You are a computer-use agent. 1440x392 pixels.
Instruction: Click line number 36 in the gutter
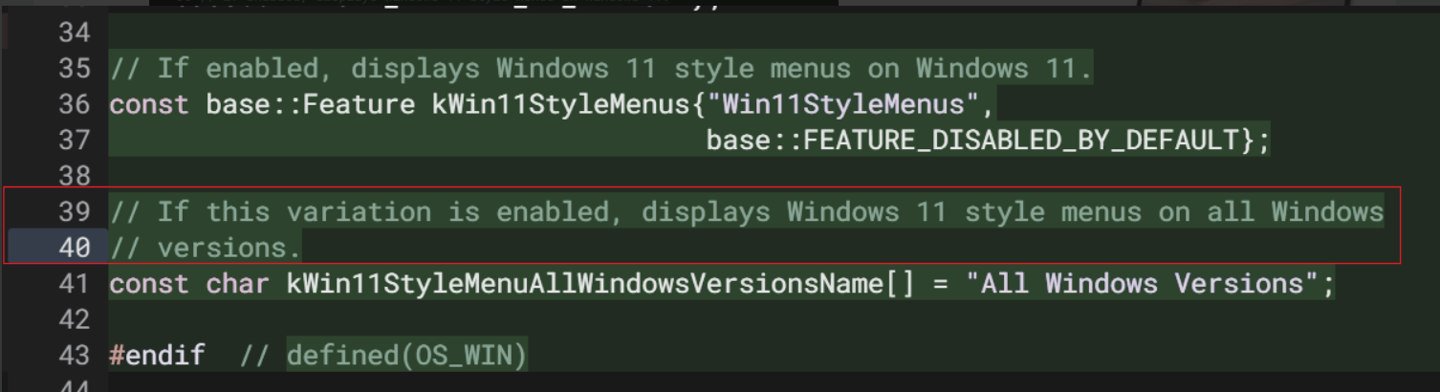tap(74, 104)
